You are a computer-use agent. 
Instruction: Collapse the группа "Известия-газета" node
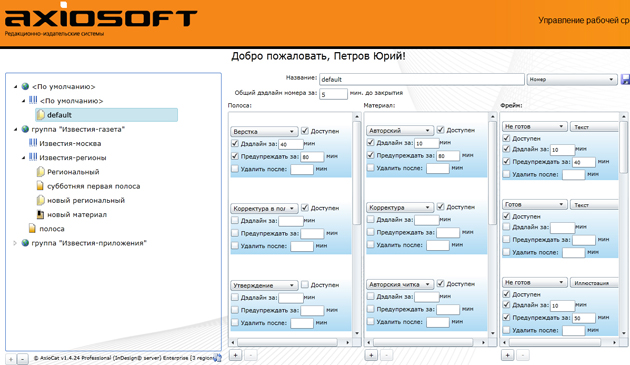click(x=15, y=129)
